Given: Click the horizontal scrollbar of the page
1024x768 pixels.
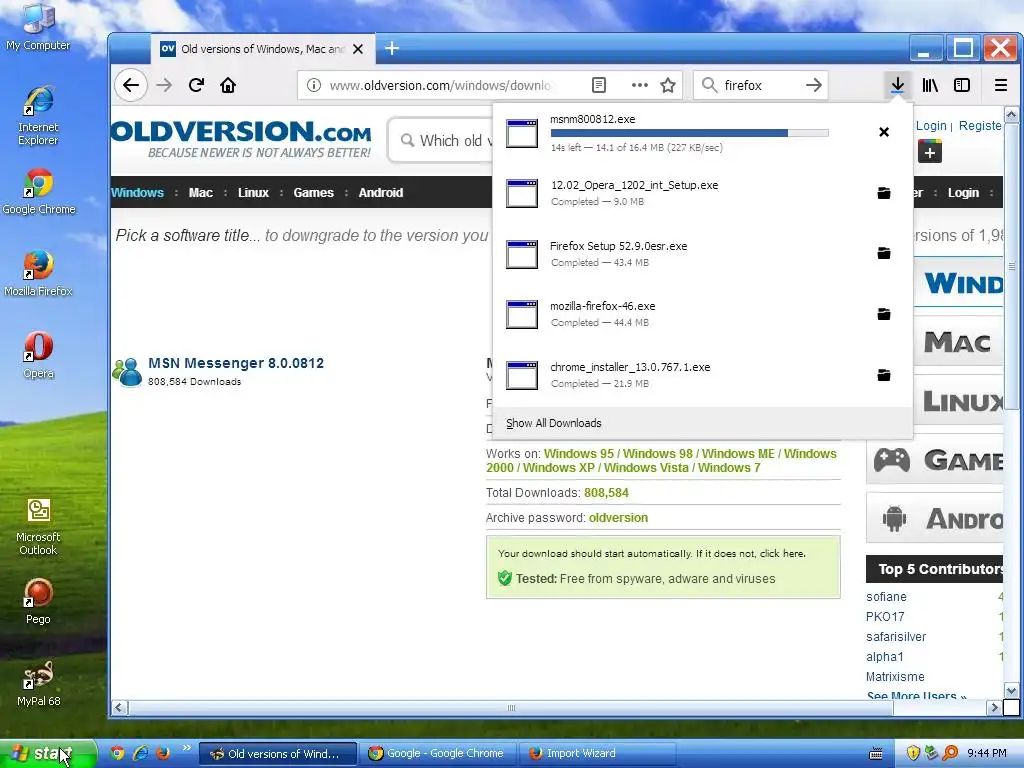Looking at the screenshot, I should pyautogui.click(x=511, y=707).
